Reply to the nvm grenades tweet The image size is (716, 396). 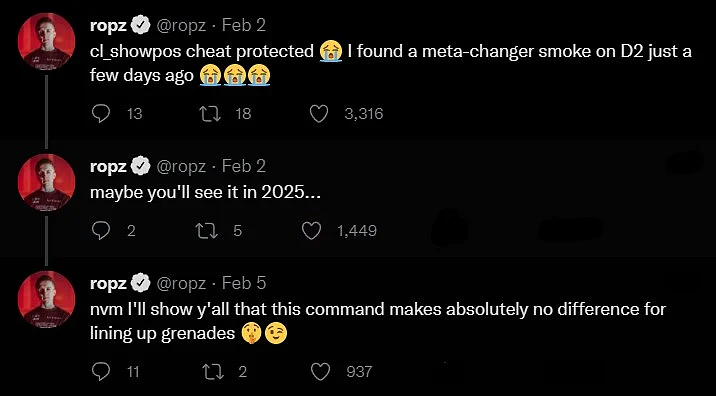pyautogui.click(x=101, y=371)
